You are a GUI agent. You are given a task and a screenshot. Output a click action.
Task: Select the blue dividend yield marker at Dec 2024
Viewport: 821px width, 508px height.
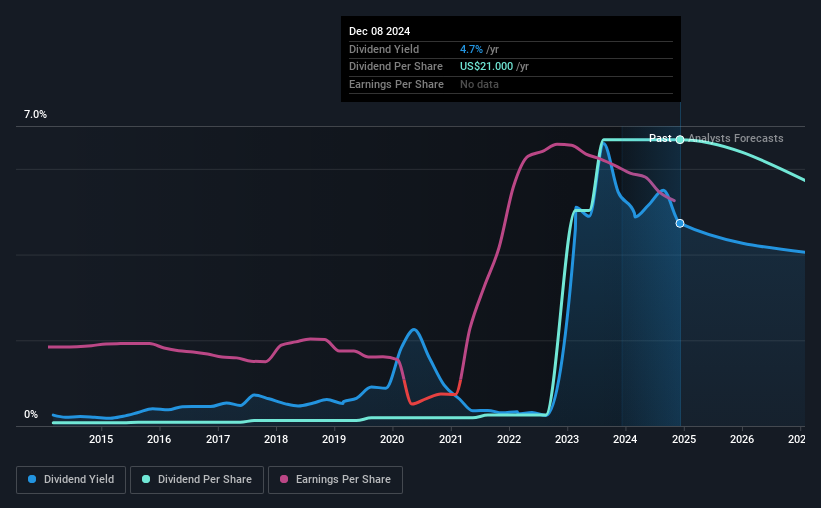click(x=680, y=224)
